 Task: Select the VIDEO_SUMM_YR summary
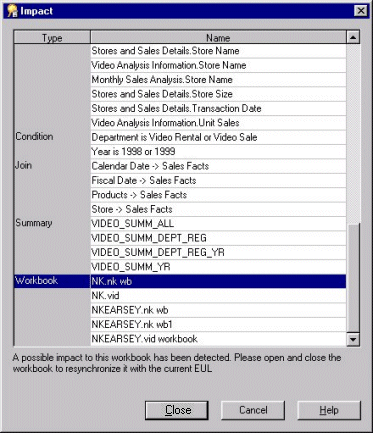point(218,267)
